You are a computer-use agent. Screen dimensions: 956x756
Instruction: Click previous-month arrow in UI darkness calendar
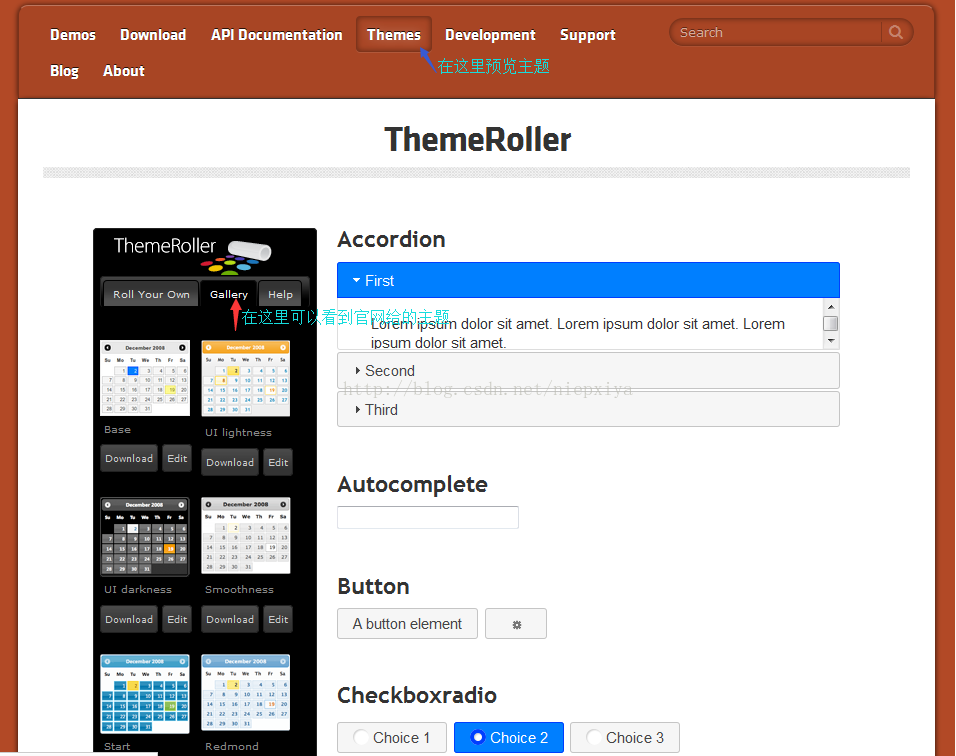tap(108, 505)
